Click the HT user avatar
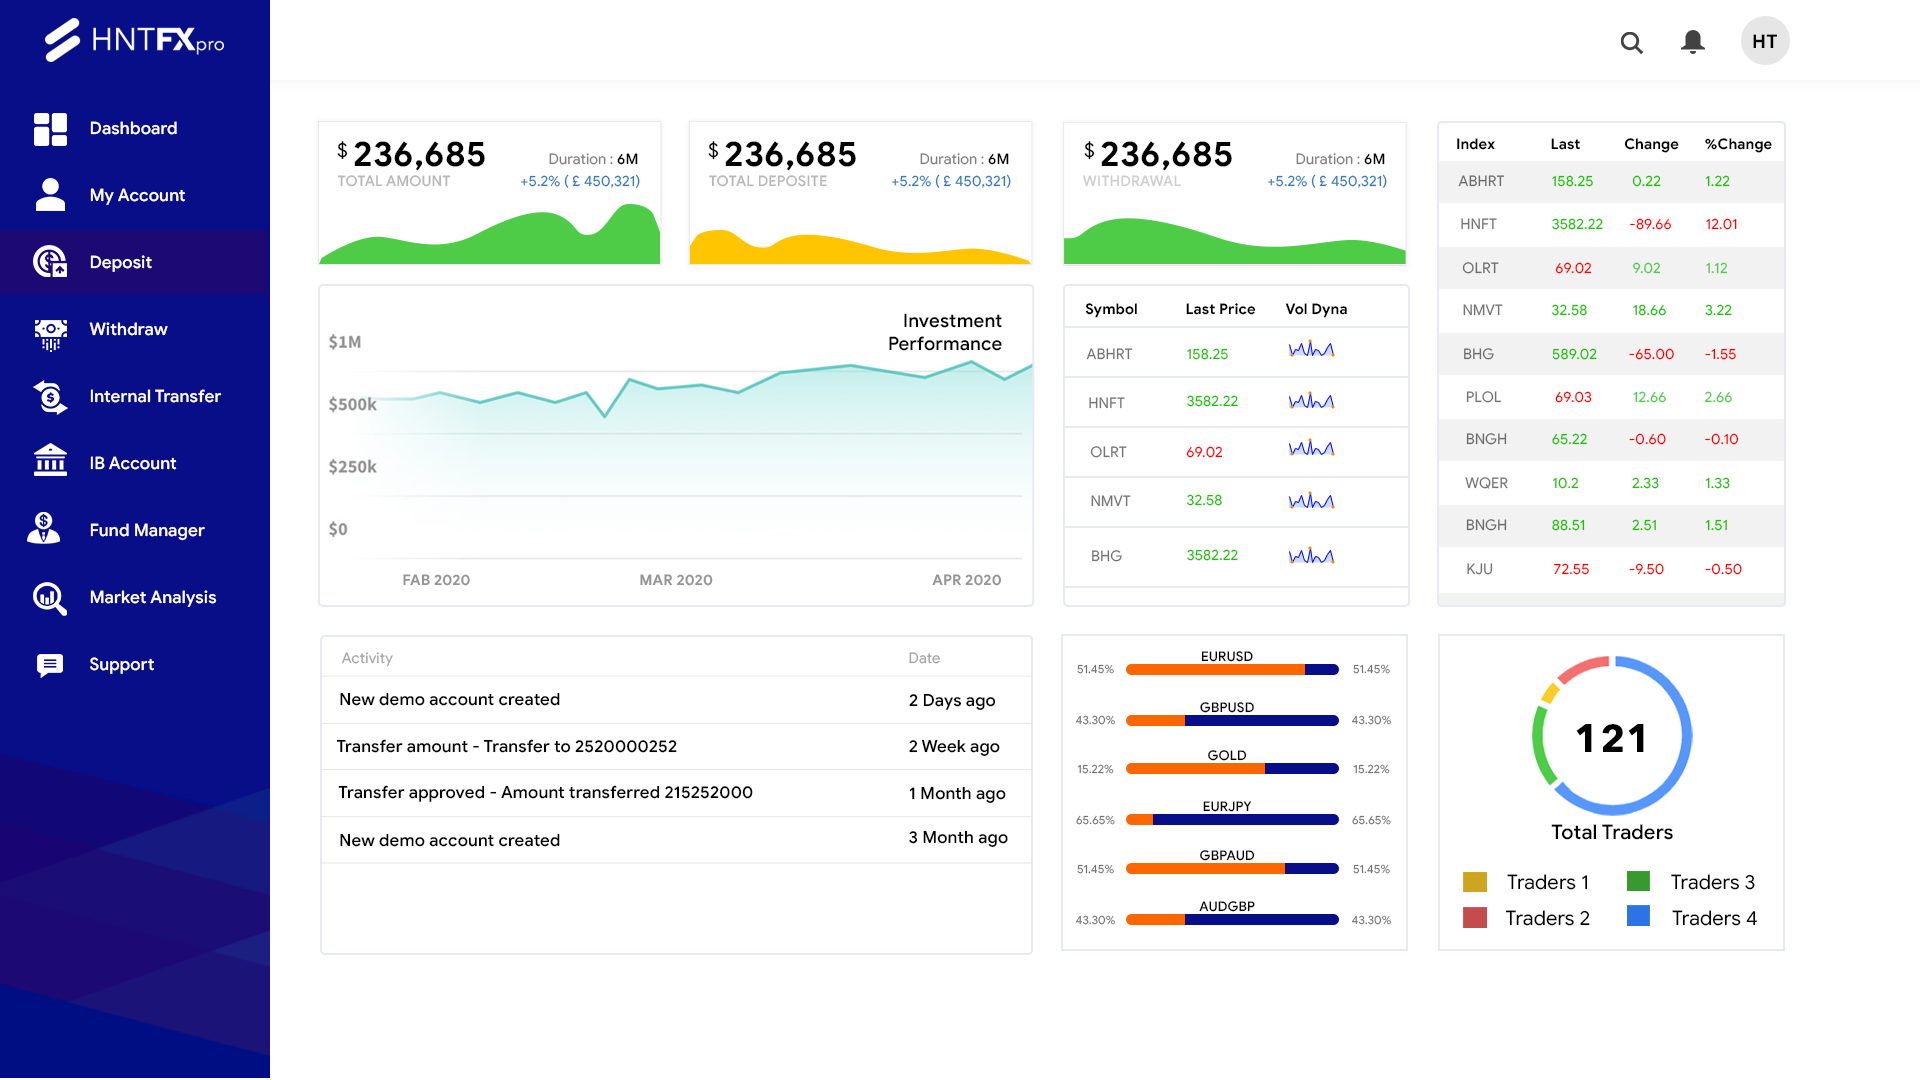Viewport: 1920px width, 1080px height. pyautogui.click(x=1764, y=42)
